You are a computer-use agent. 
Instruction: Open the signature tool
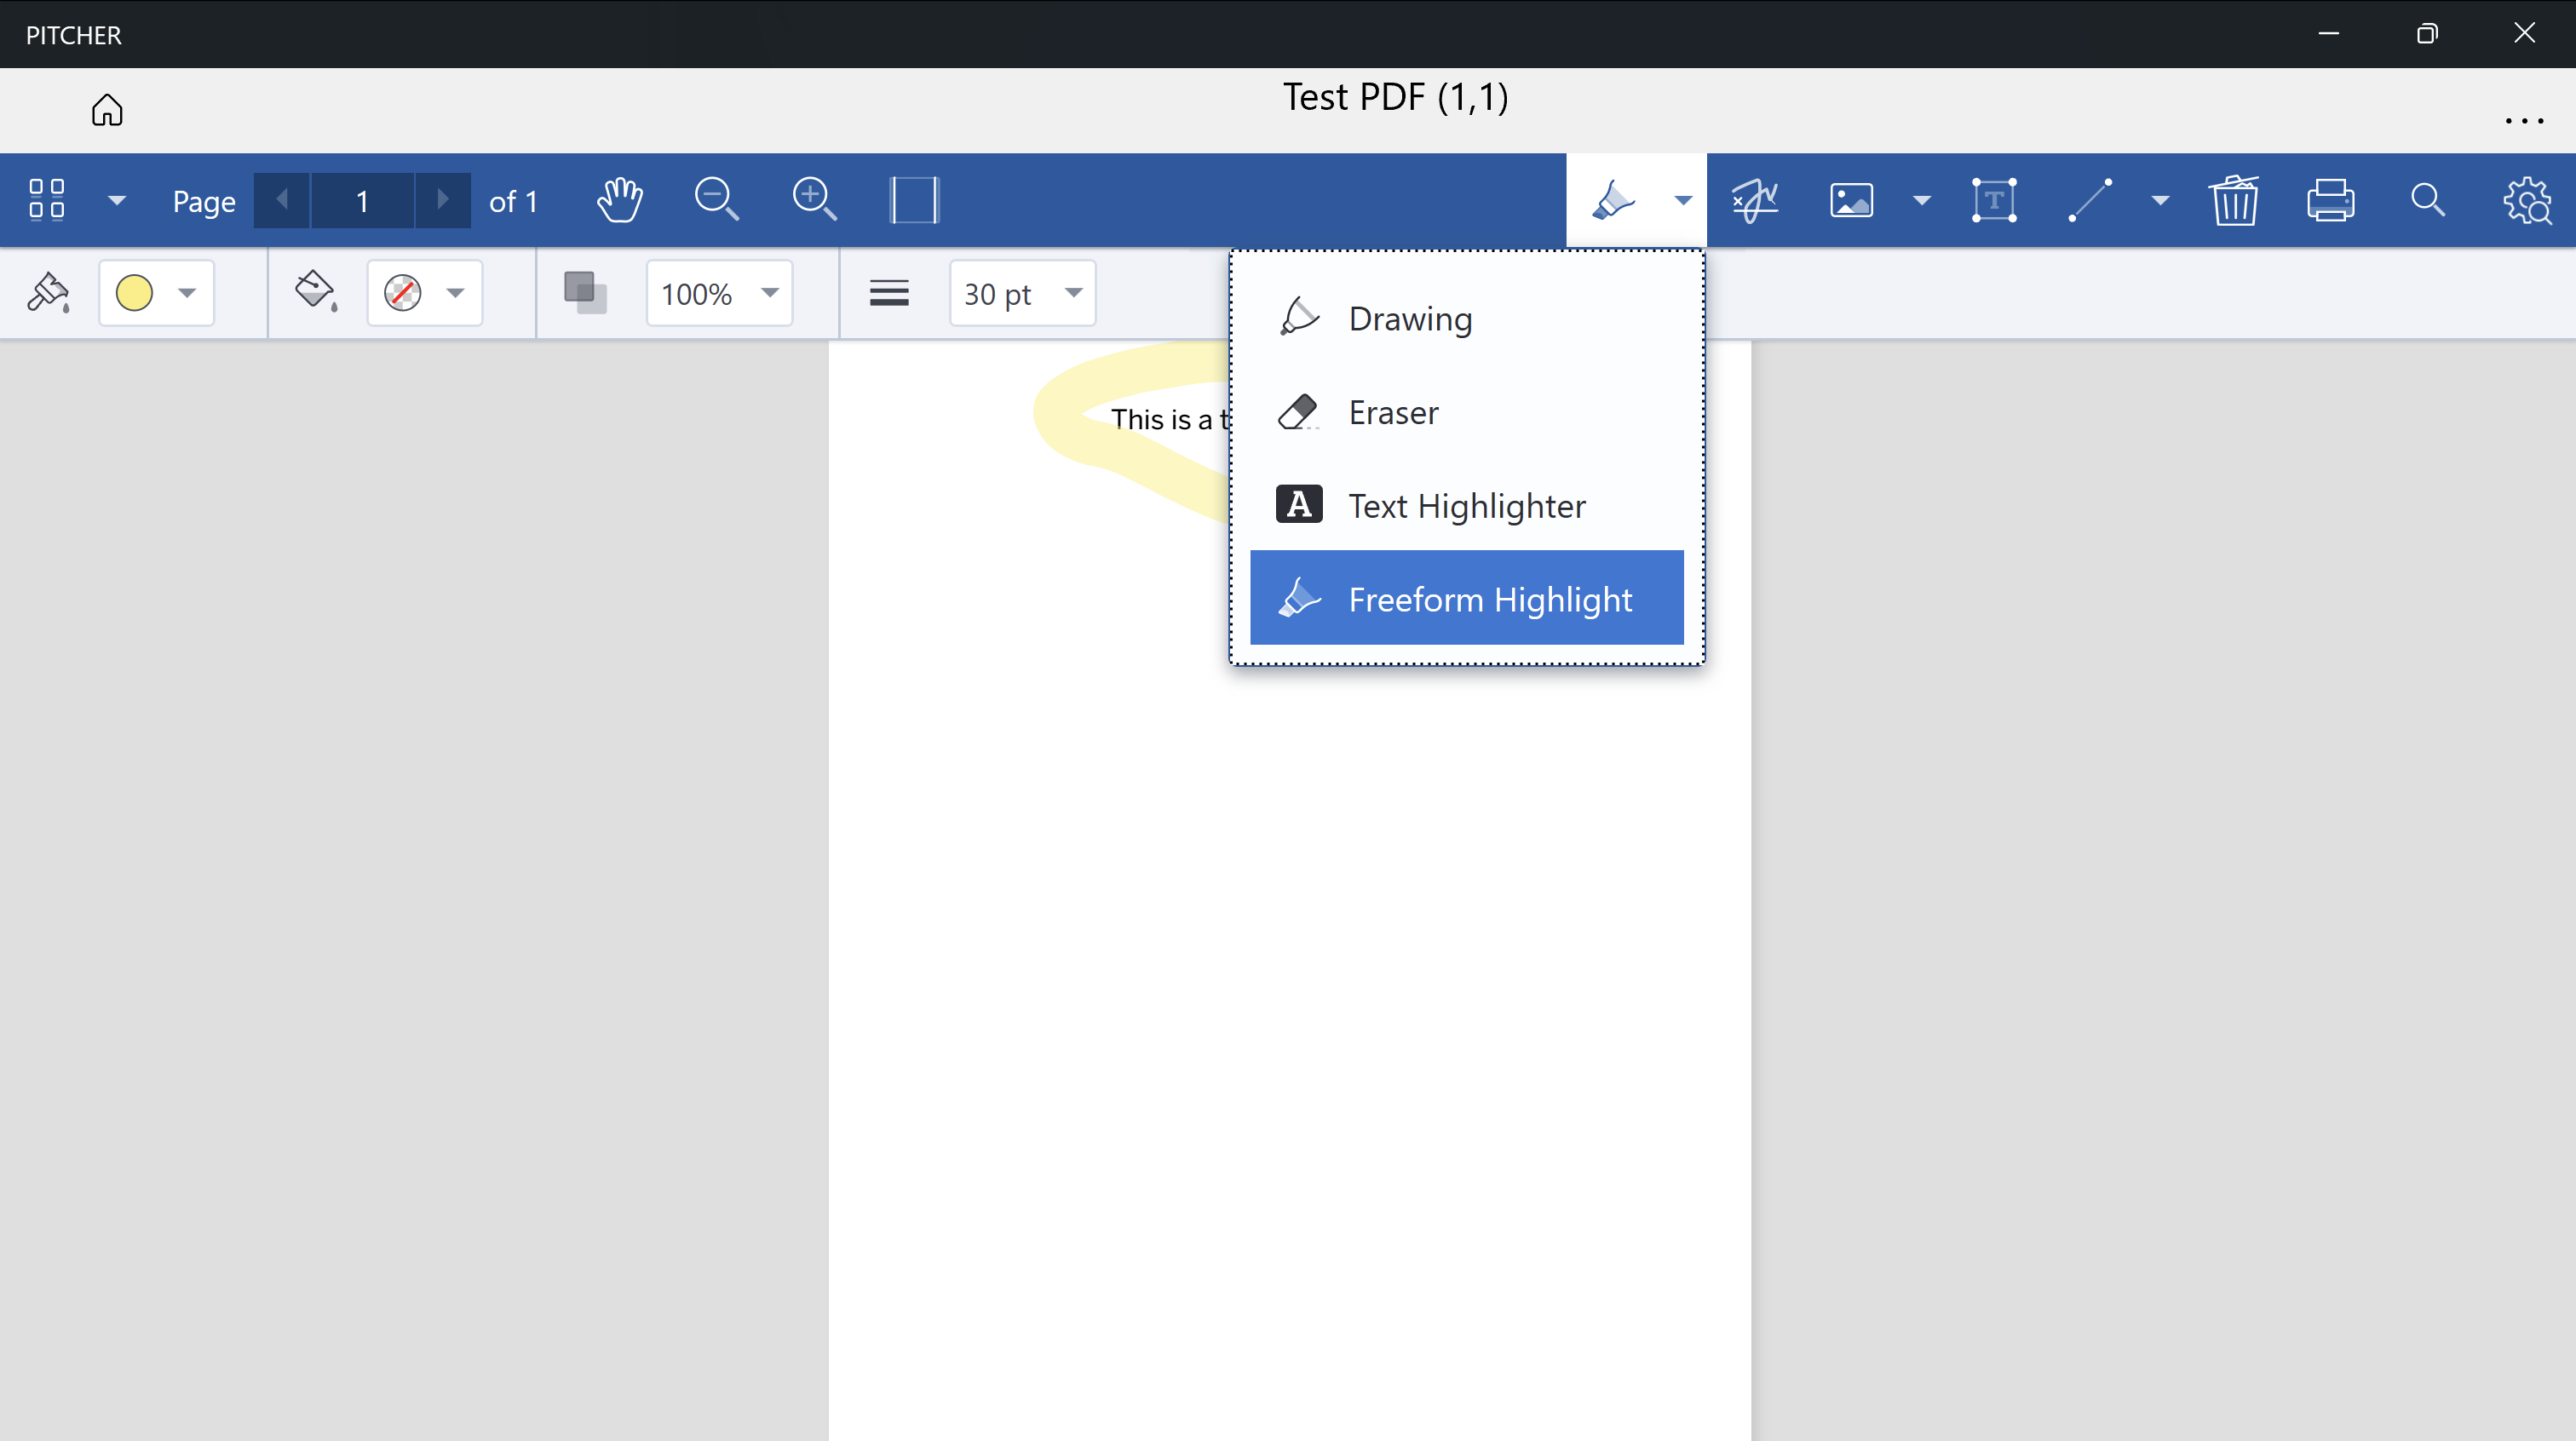tap(1755, 200)
